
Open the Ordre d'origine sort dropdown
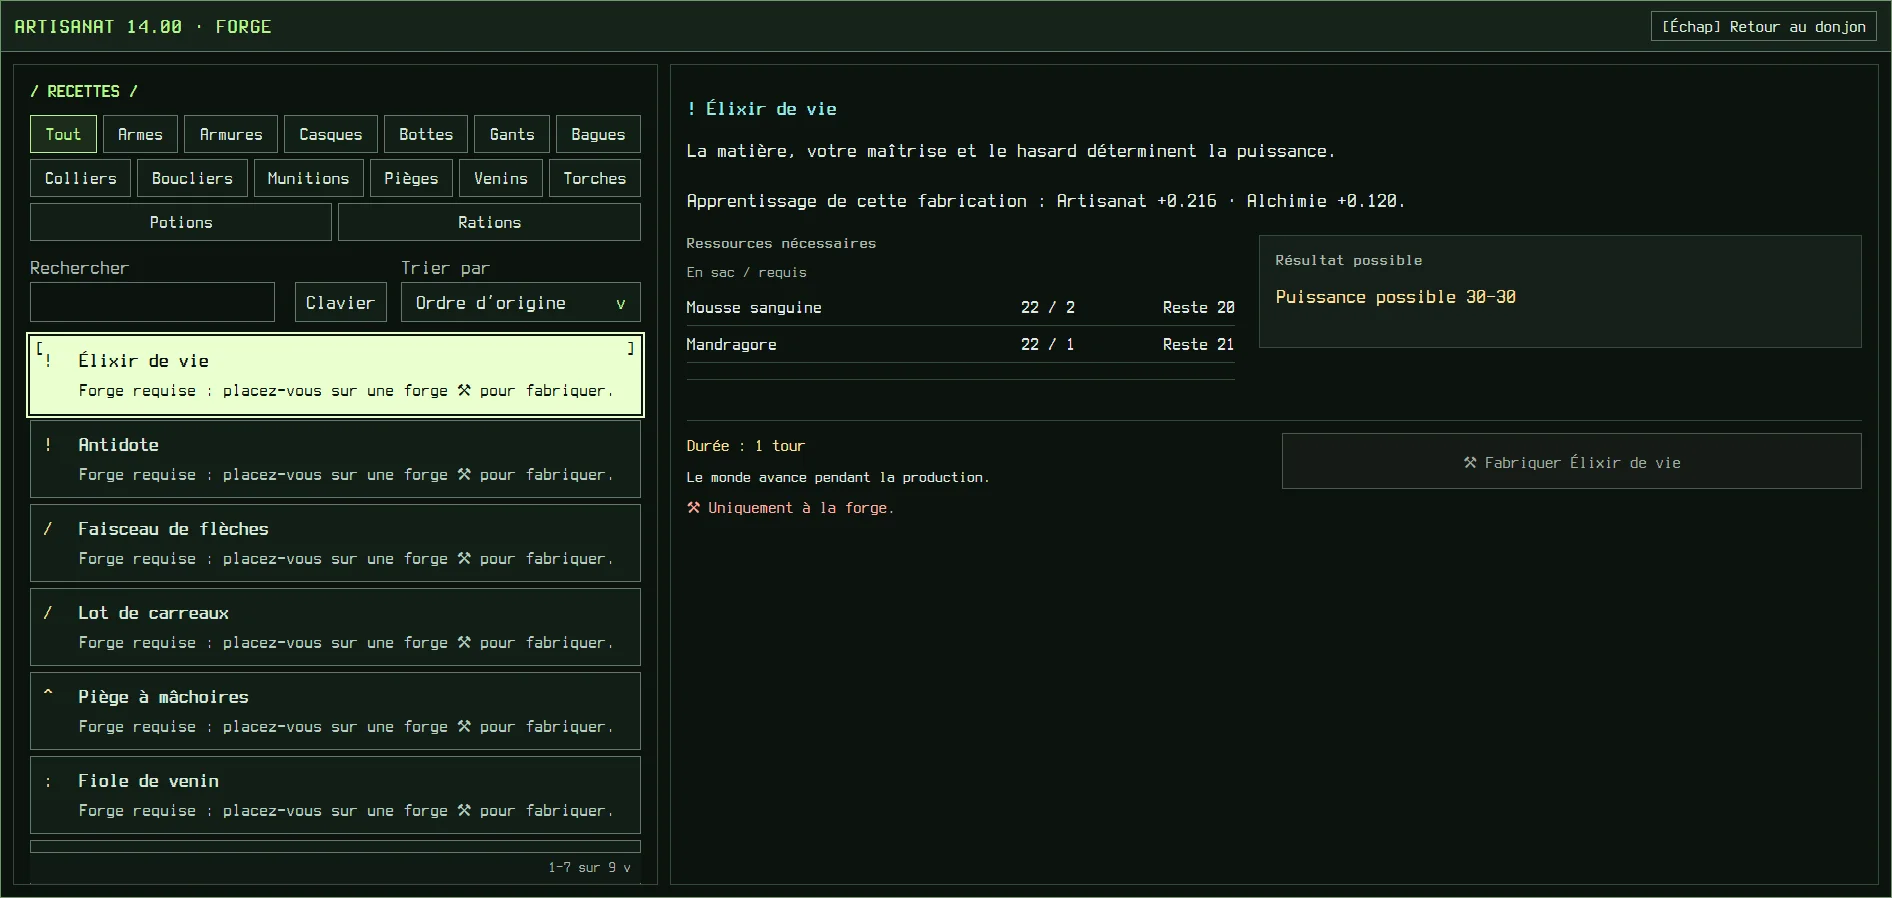coord(521,302)
